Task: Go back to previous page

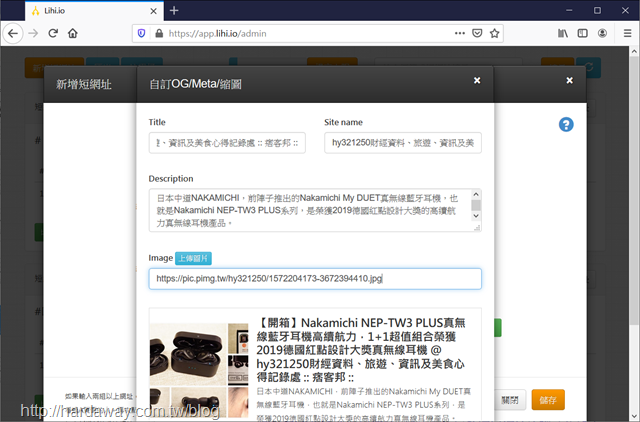Action: tap(13, 33)
